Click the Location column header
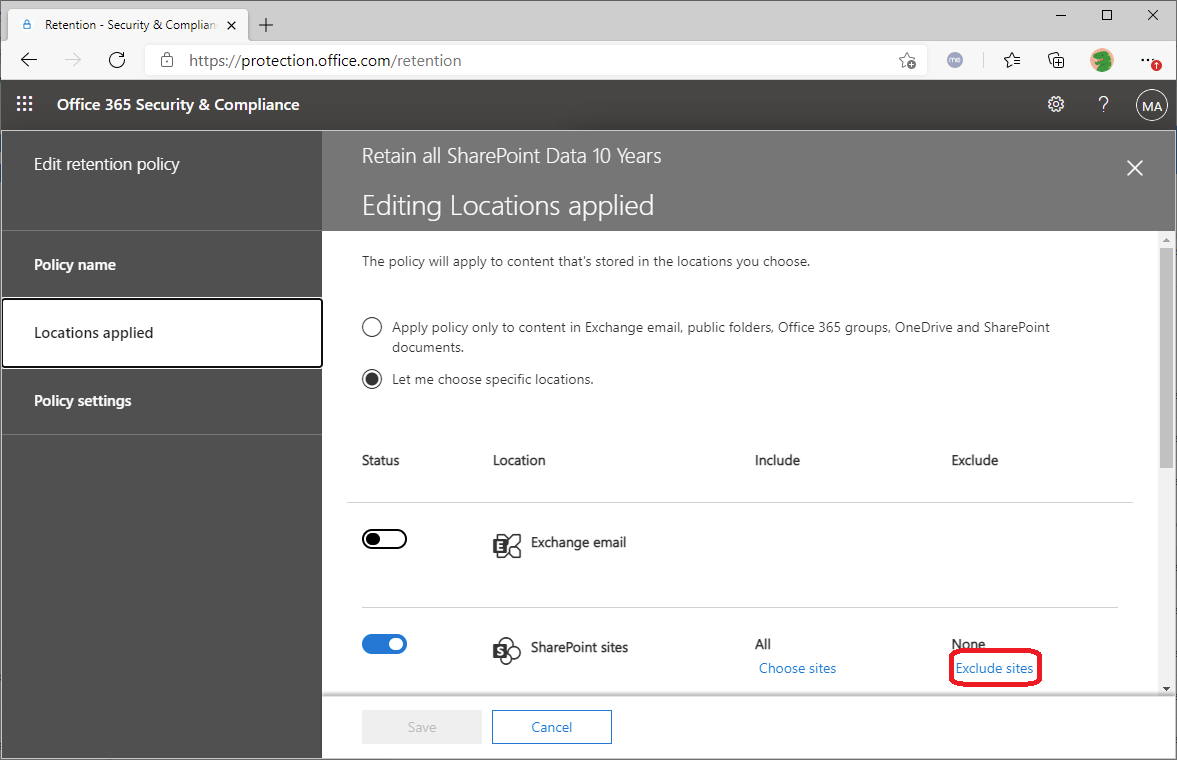This screenshot has width=1177, height=760. pos(519,460)
